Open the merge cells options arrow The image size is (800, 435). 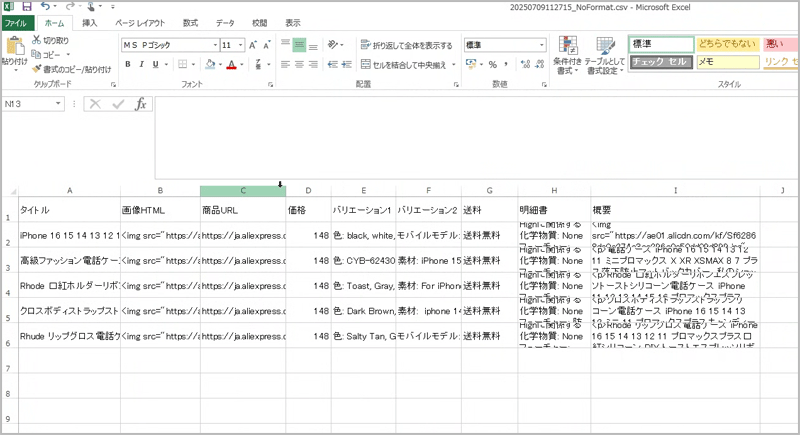453,65
